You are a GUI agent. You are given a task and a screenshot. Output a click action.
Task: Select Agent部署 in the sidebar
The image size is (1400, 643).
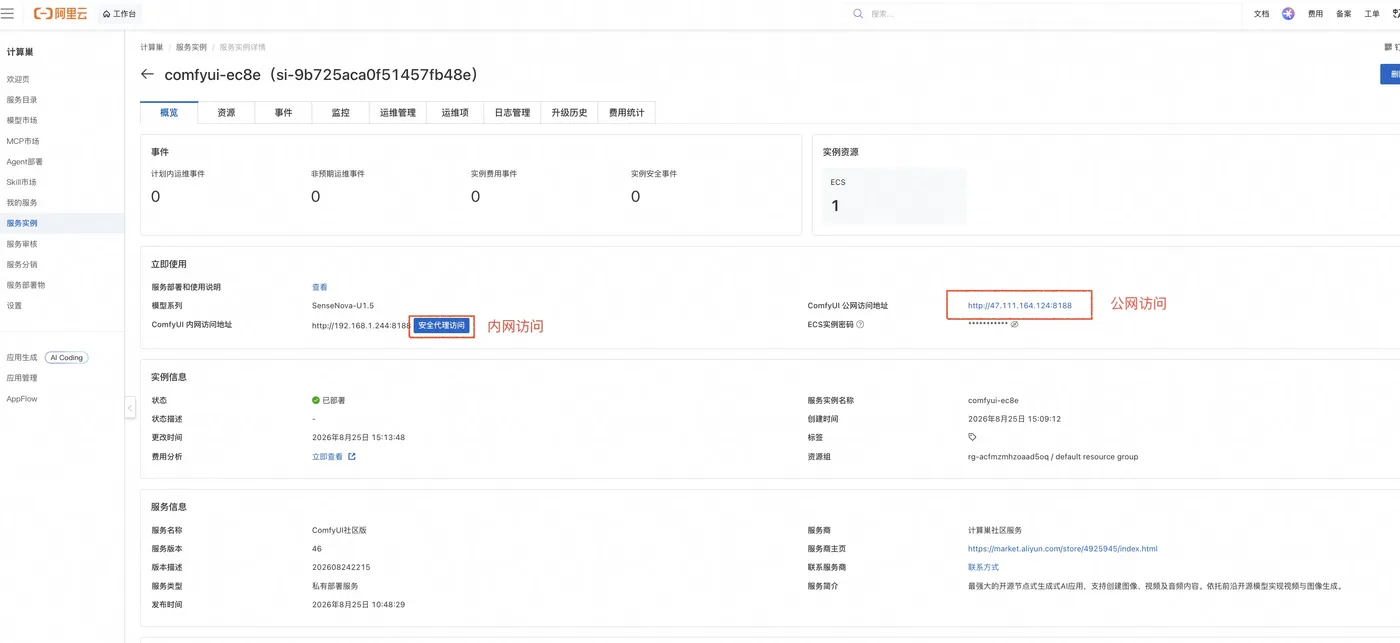(25, 162)
